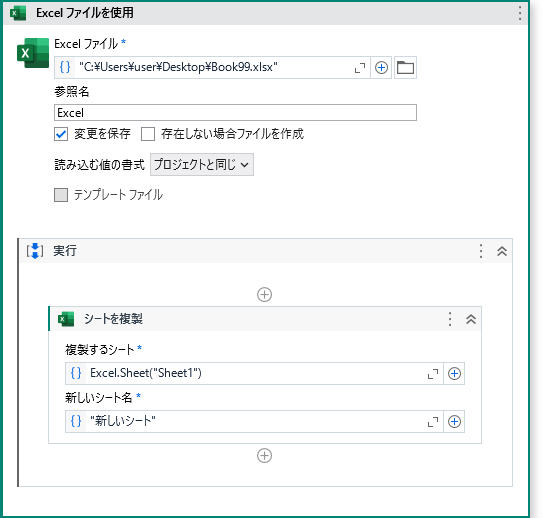Collapse the シートを複製 activity
This screenshot has width=552, height=518.
[x=471, y=319]
